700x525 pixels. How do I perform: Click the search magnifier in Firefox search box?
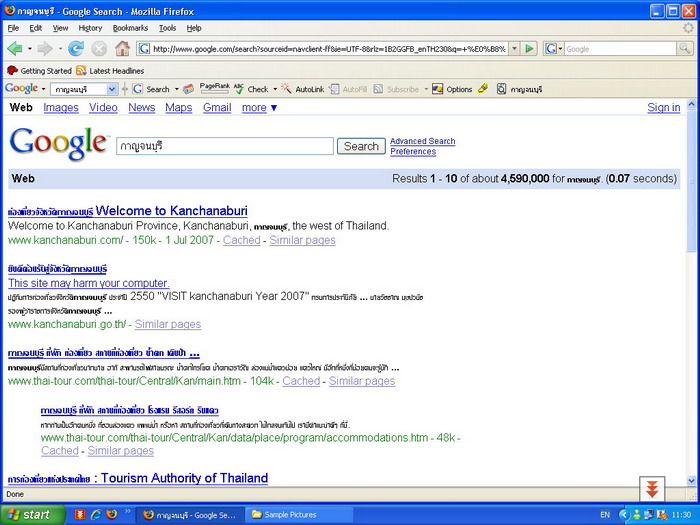[x=684, y=48]
